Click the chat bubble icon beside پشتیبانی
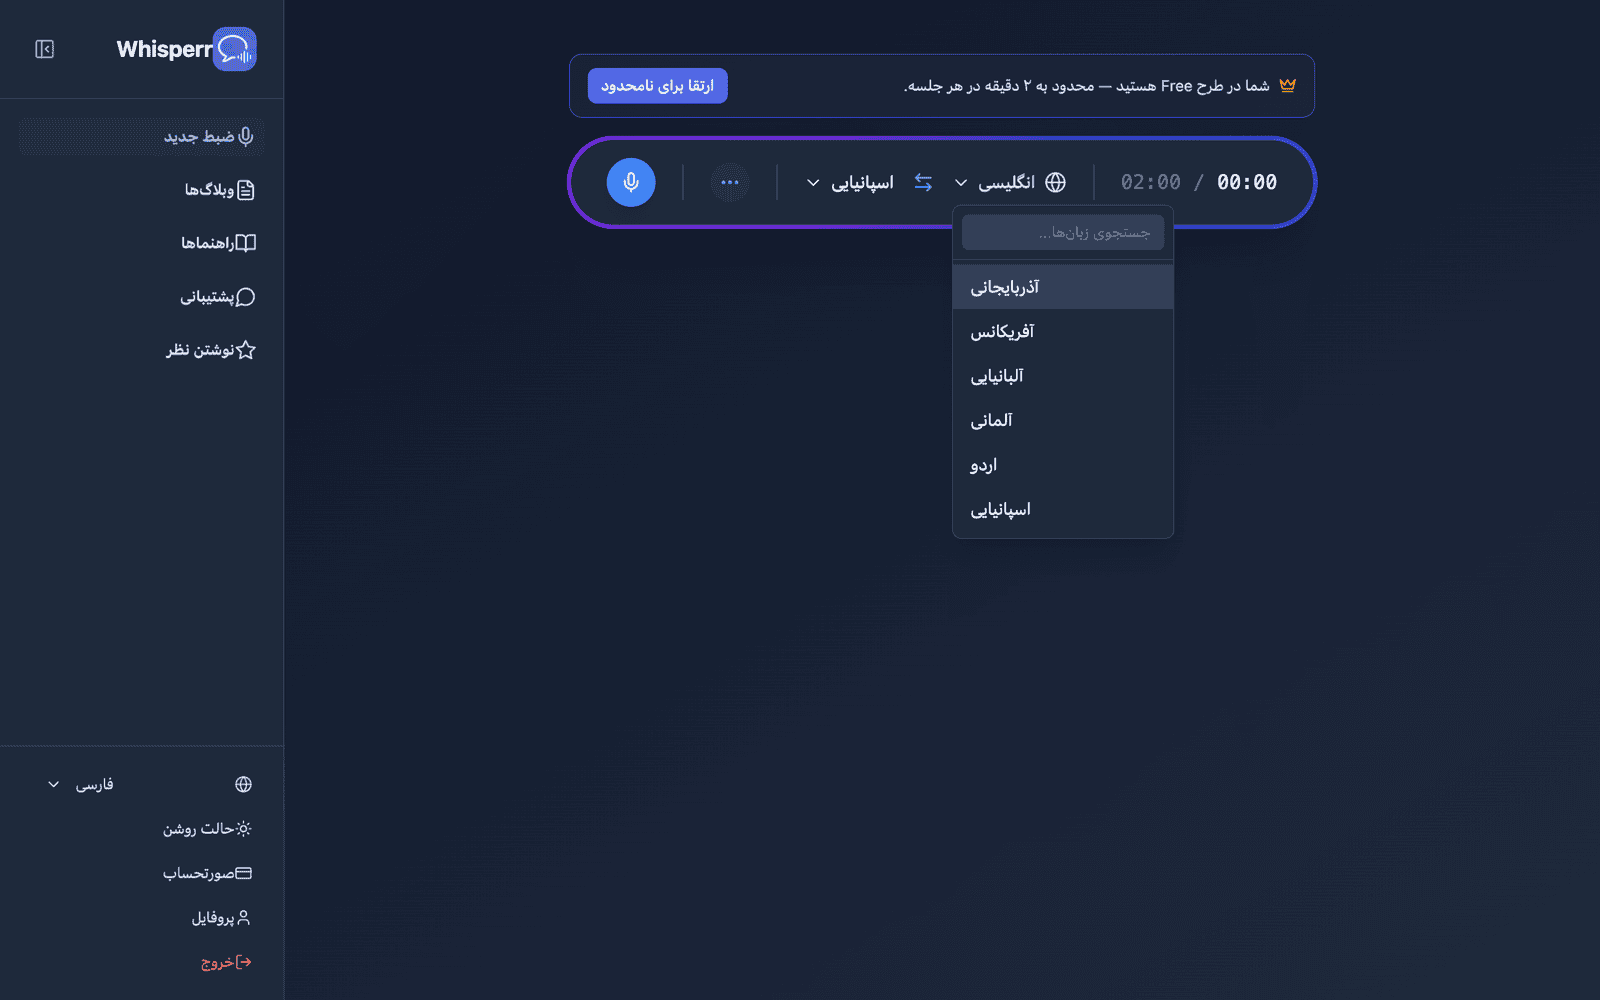This screenshot has height=1000, width=1600. point(246,297)
